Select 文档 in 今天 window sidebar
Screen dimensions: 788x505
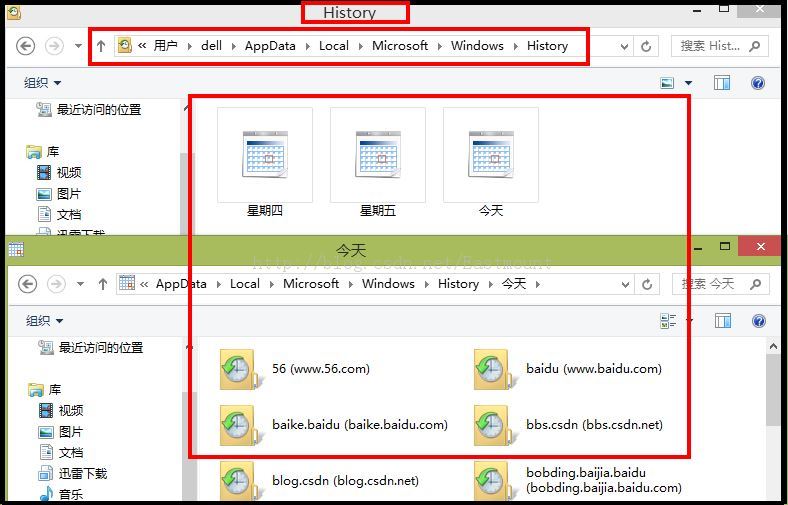[61, 452]
